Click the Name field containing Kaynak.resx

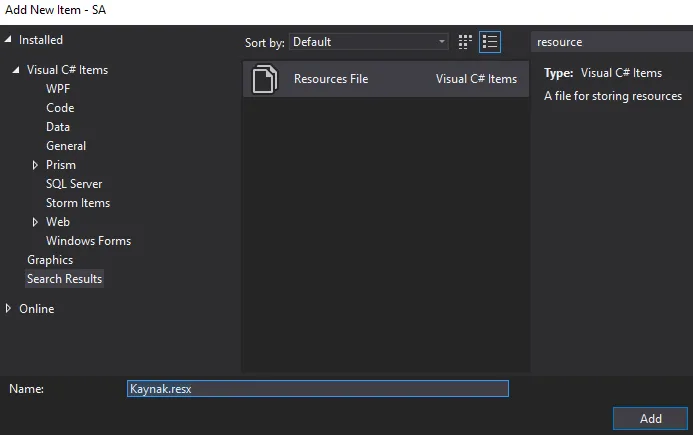tap(318, 389)
